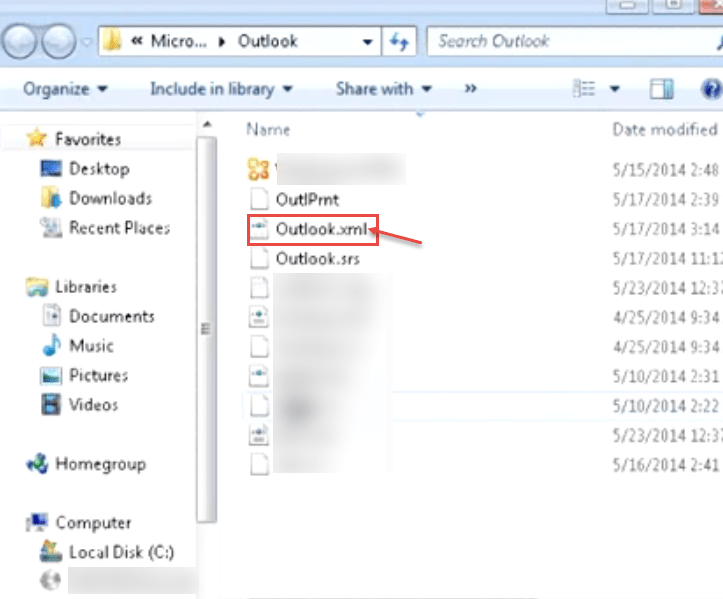Open the address bar history dropdown
The height and width of the screenshot is (599, 723).
click(x=367, y=42)
